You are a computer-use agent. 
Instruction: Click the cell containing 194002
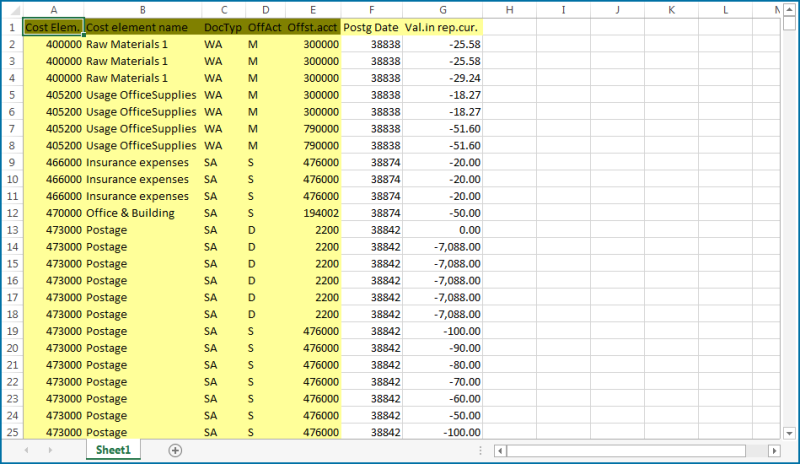pos(312,213)
